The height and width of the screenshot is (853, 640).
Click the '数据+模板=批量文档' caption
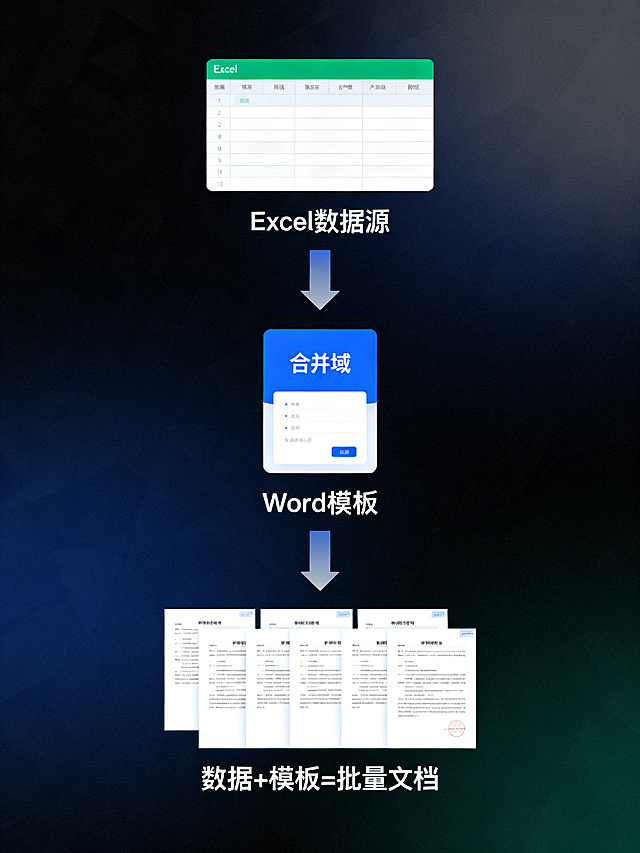pos(320,778)
